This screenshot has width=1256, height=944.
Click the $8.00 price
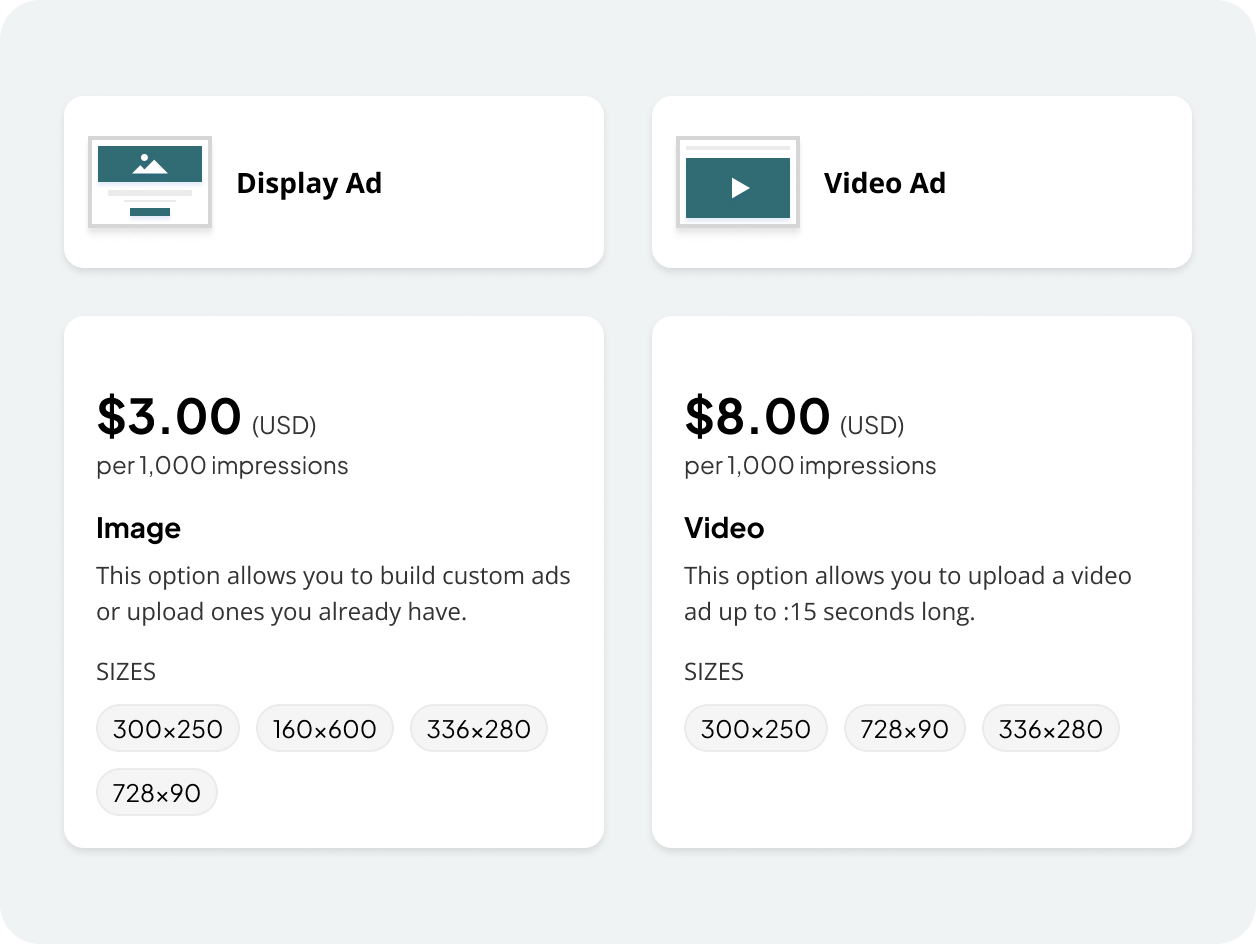point(757,417)
